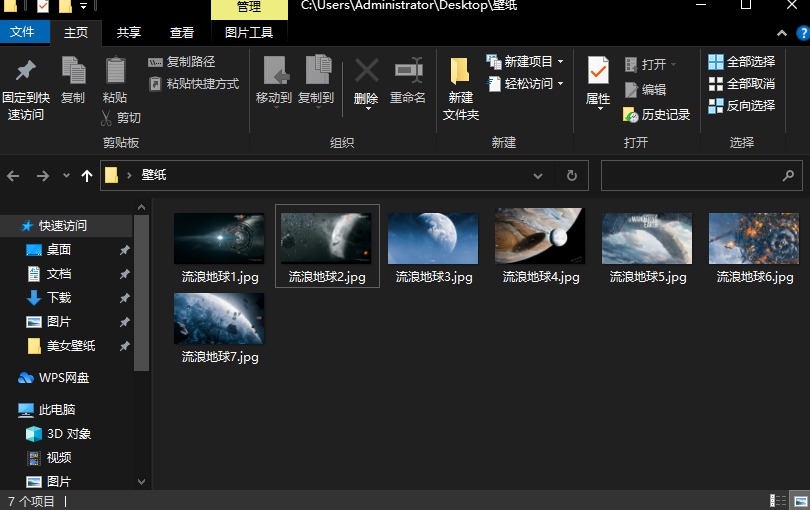This screenshot has height=510, width=810.
Task: Click Select all (全部选择)
Action: click(x=741, y=62)
